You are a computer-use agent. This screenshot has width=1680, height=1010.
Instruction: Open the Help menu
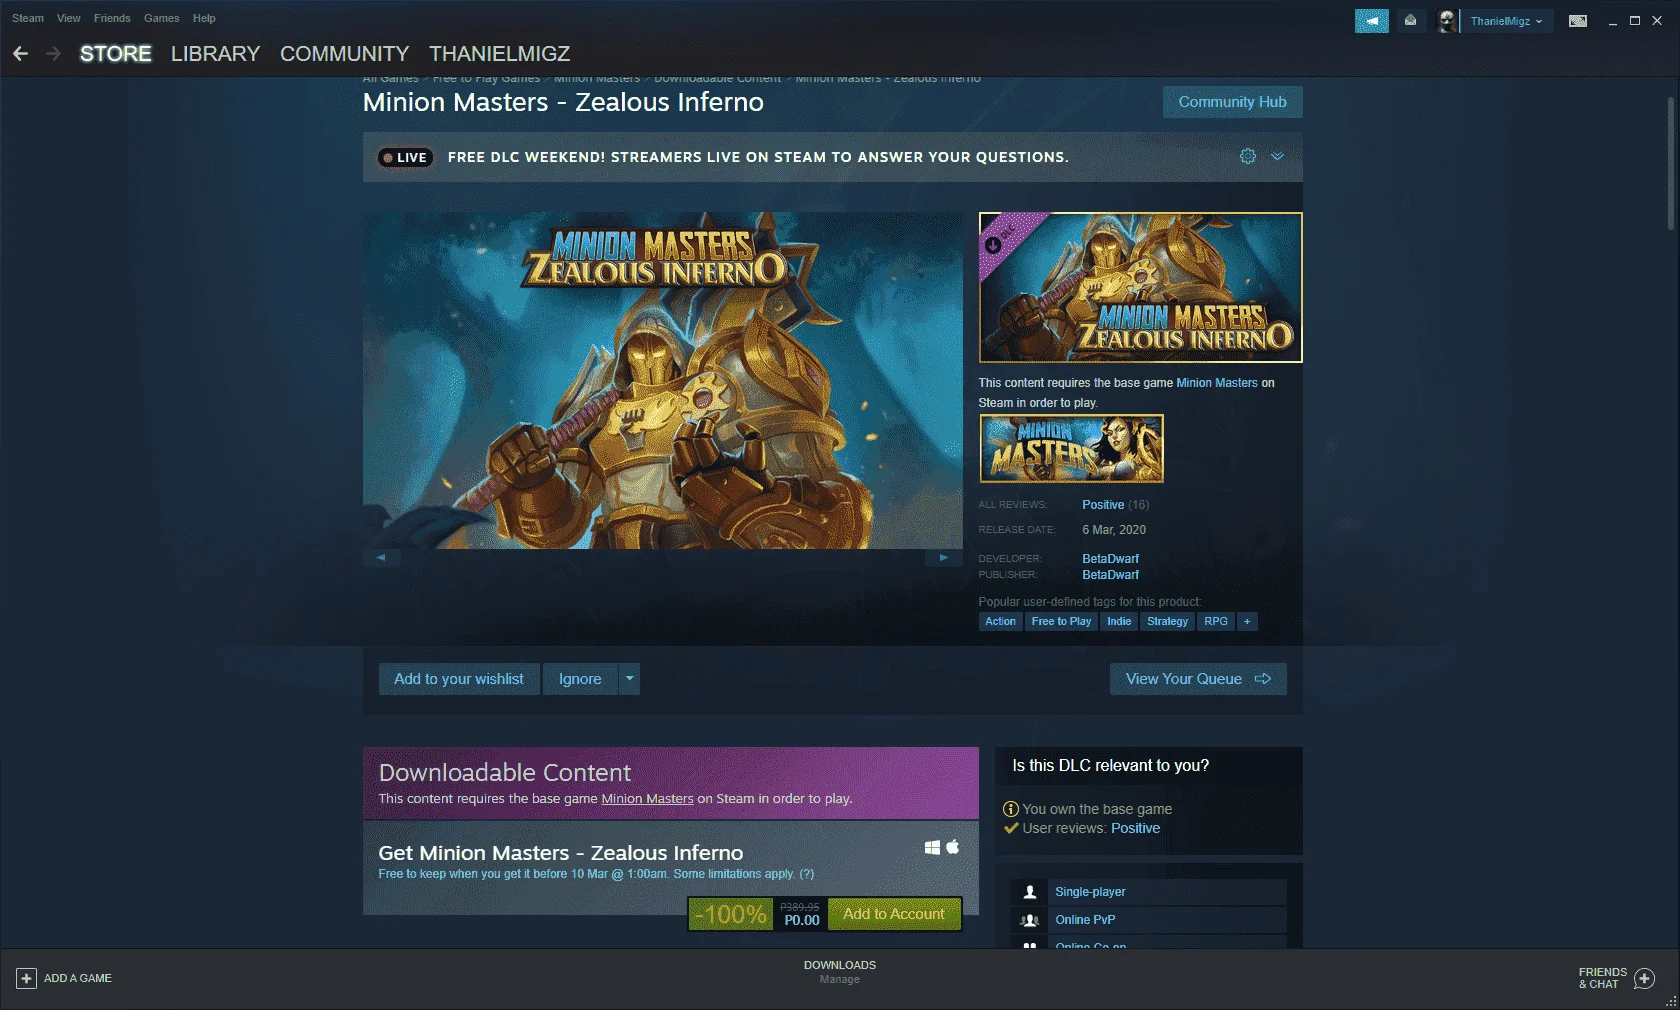204,18
